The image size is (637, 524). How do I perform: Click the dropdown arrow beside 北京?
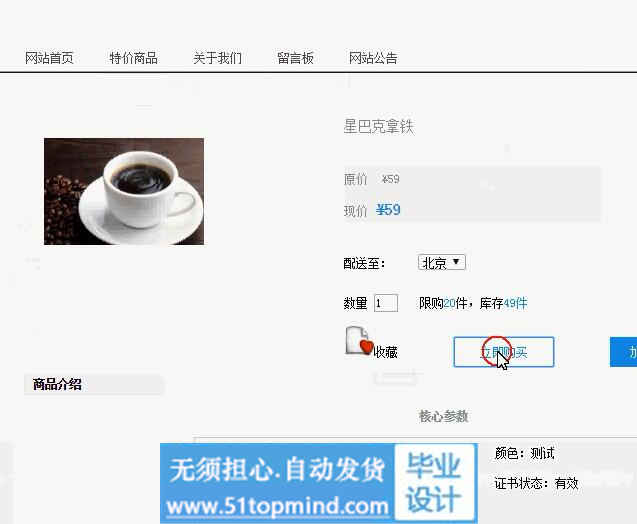point(456,262)
